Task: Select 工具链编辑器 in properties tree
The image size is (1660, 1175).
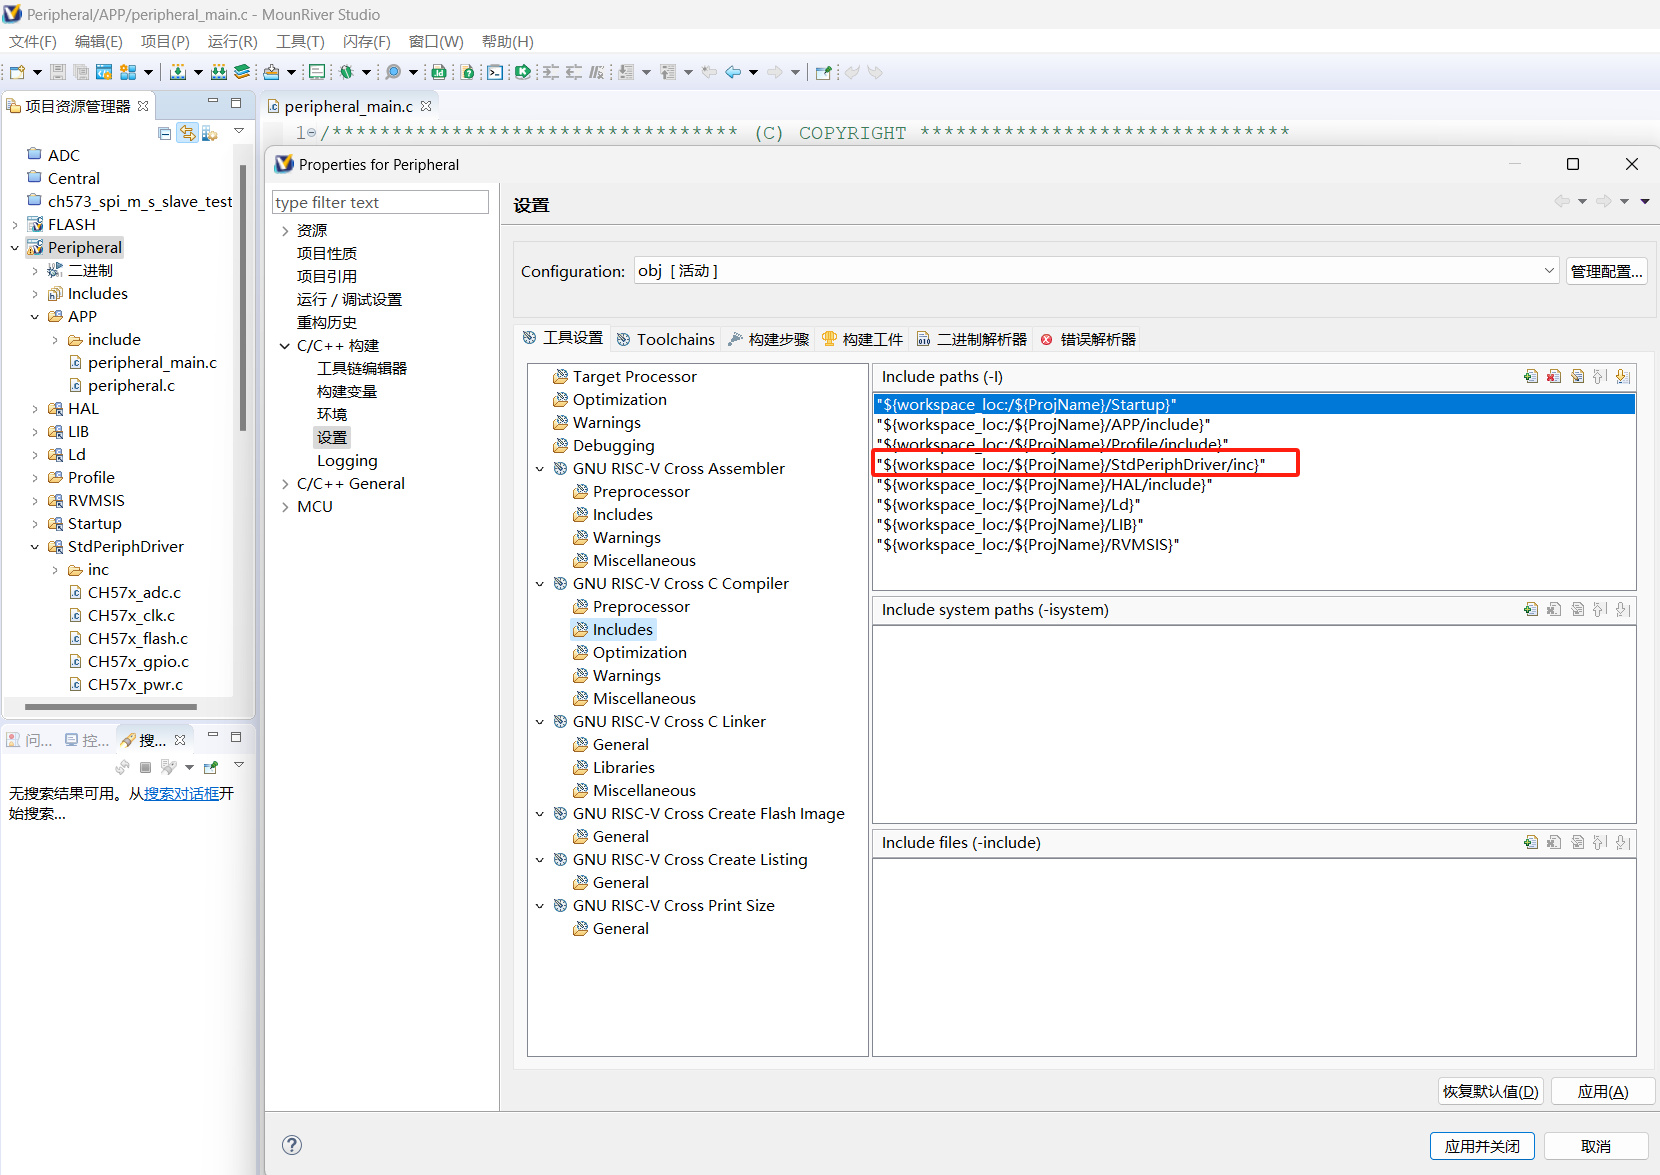Action: [362, 369]
